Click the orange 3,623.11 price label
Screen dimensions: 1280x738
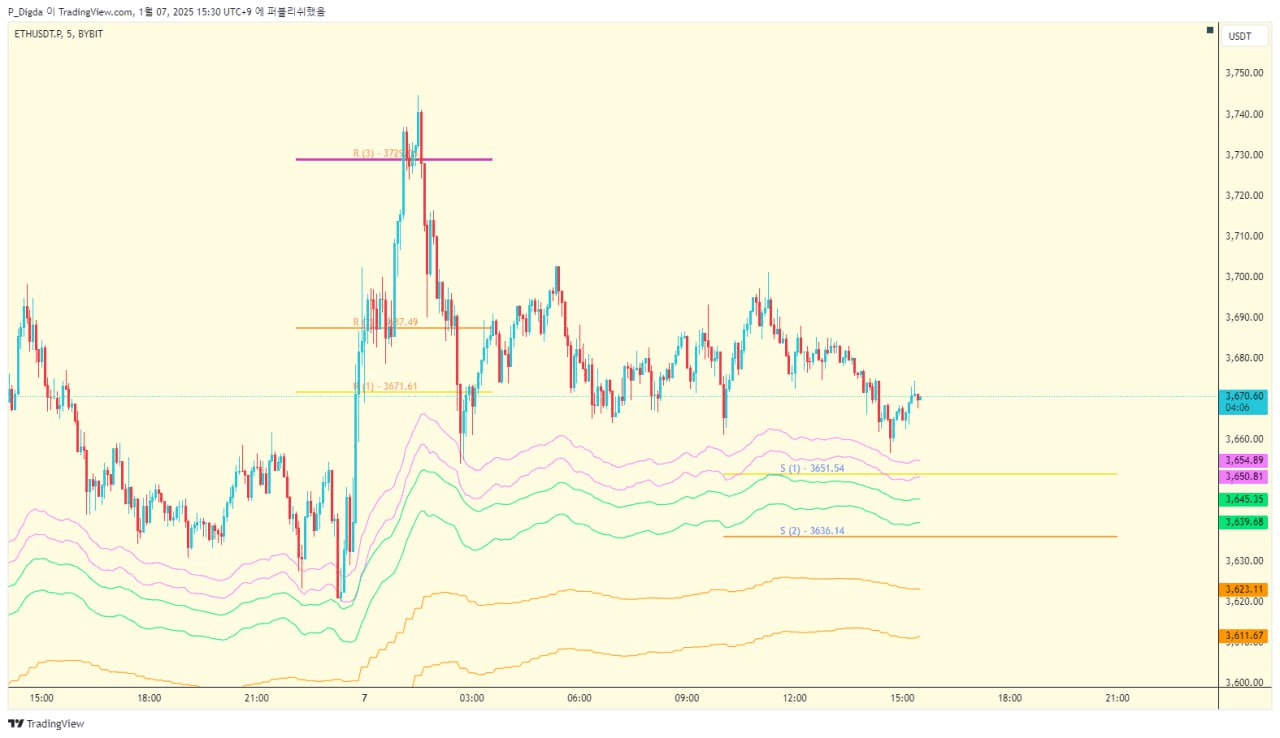pos(1243,590)
